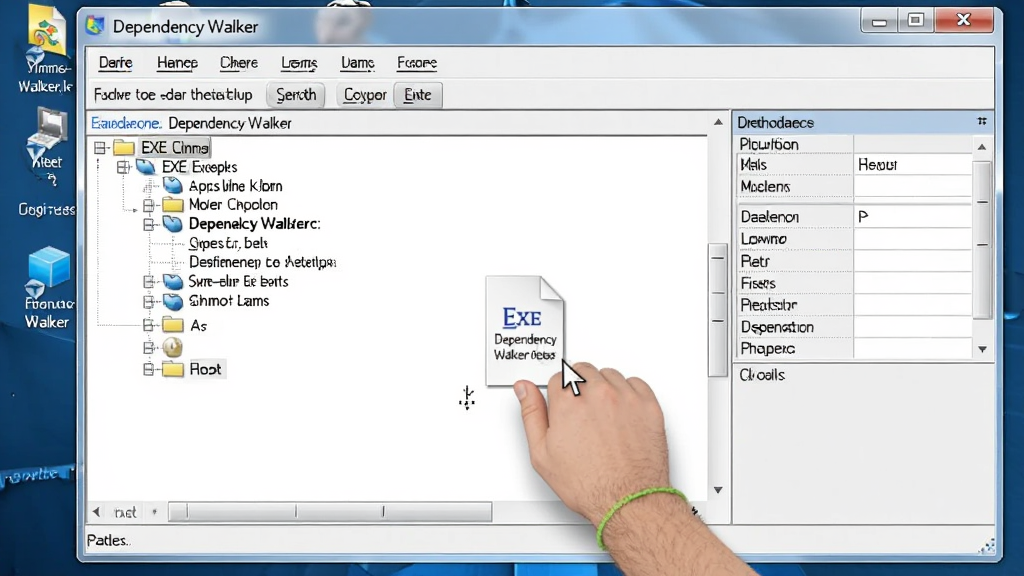Image resolution: width=1024 pixels, height=576 pixels.
Task: Expand the Shmot Lams node
Action: (148, 301)
